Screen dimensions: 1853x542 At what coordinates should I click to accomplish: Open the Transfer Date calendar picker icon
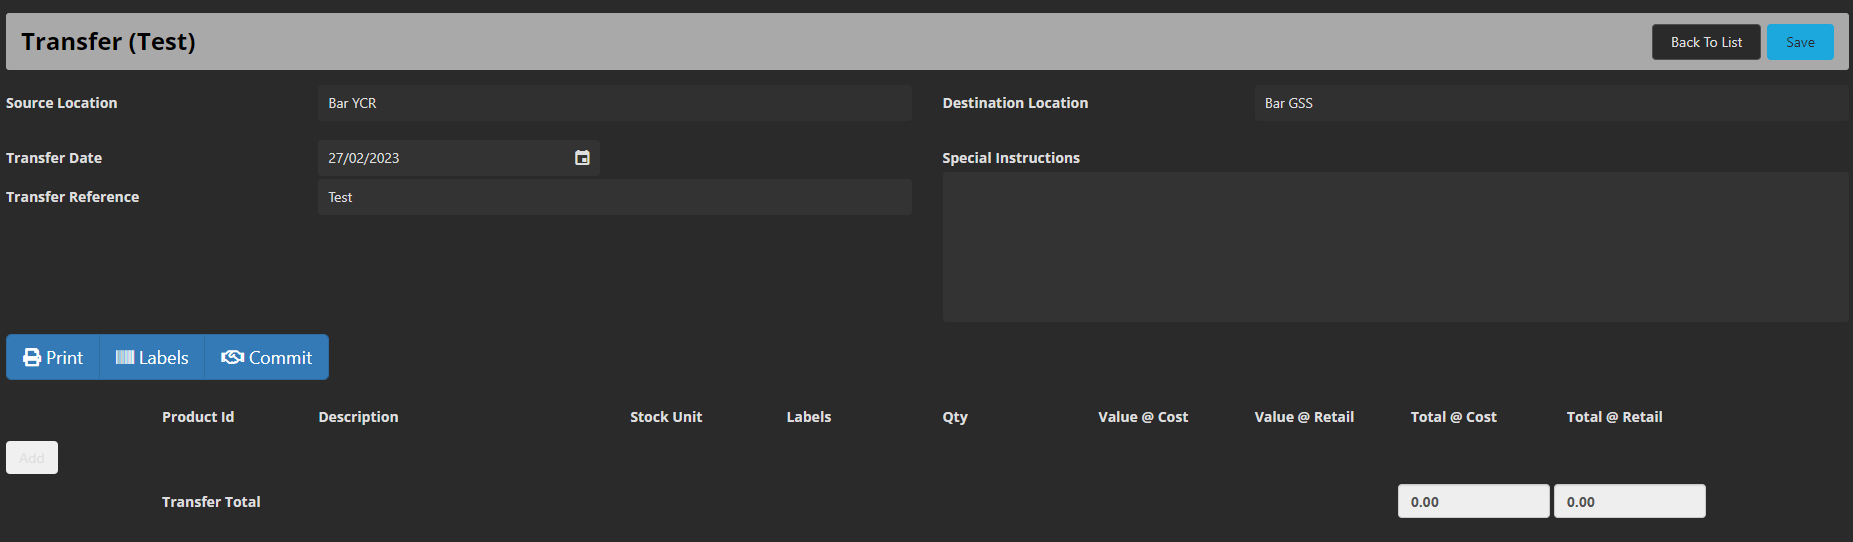[582, 158]
